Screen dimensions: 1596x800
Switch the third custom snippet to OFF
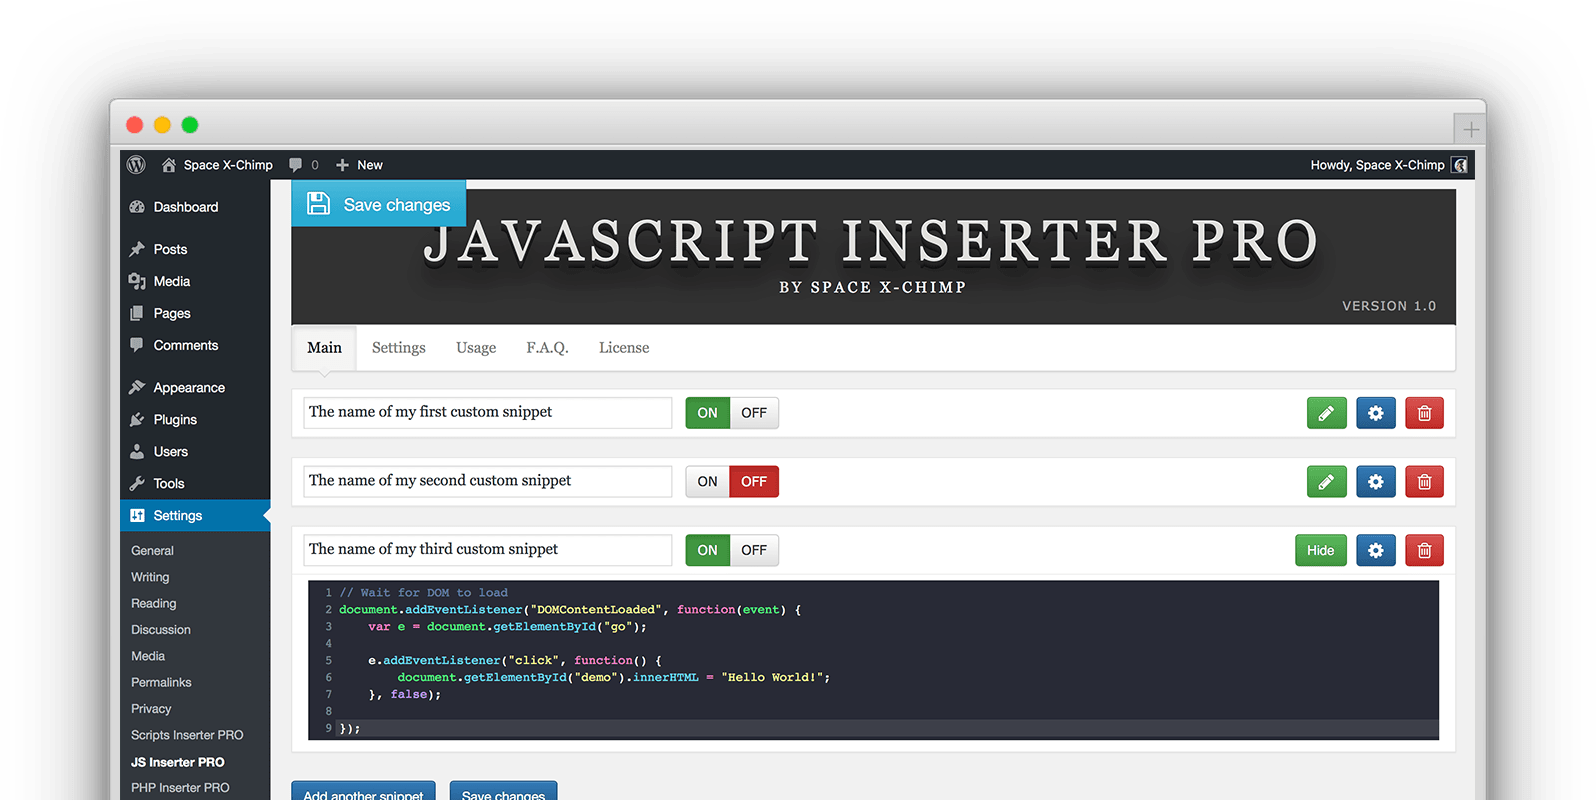tap(754, 550)
